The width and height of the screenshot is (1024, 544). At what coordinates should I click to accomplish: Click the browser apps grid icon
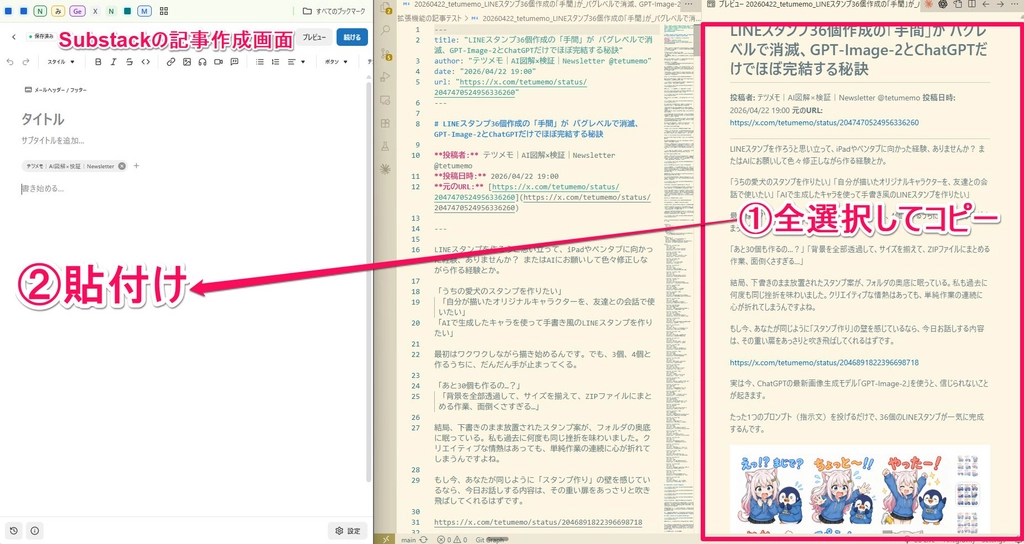(164, 11)
